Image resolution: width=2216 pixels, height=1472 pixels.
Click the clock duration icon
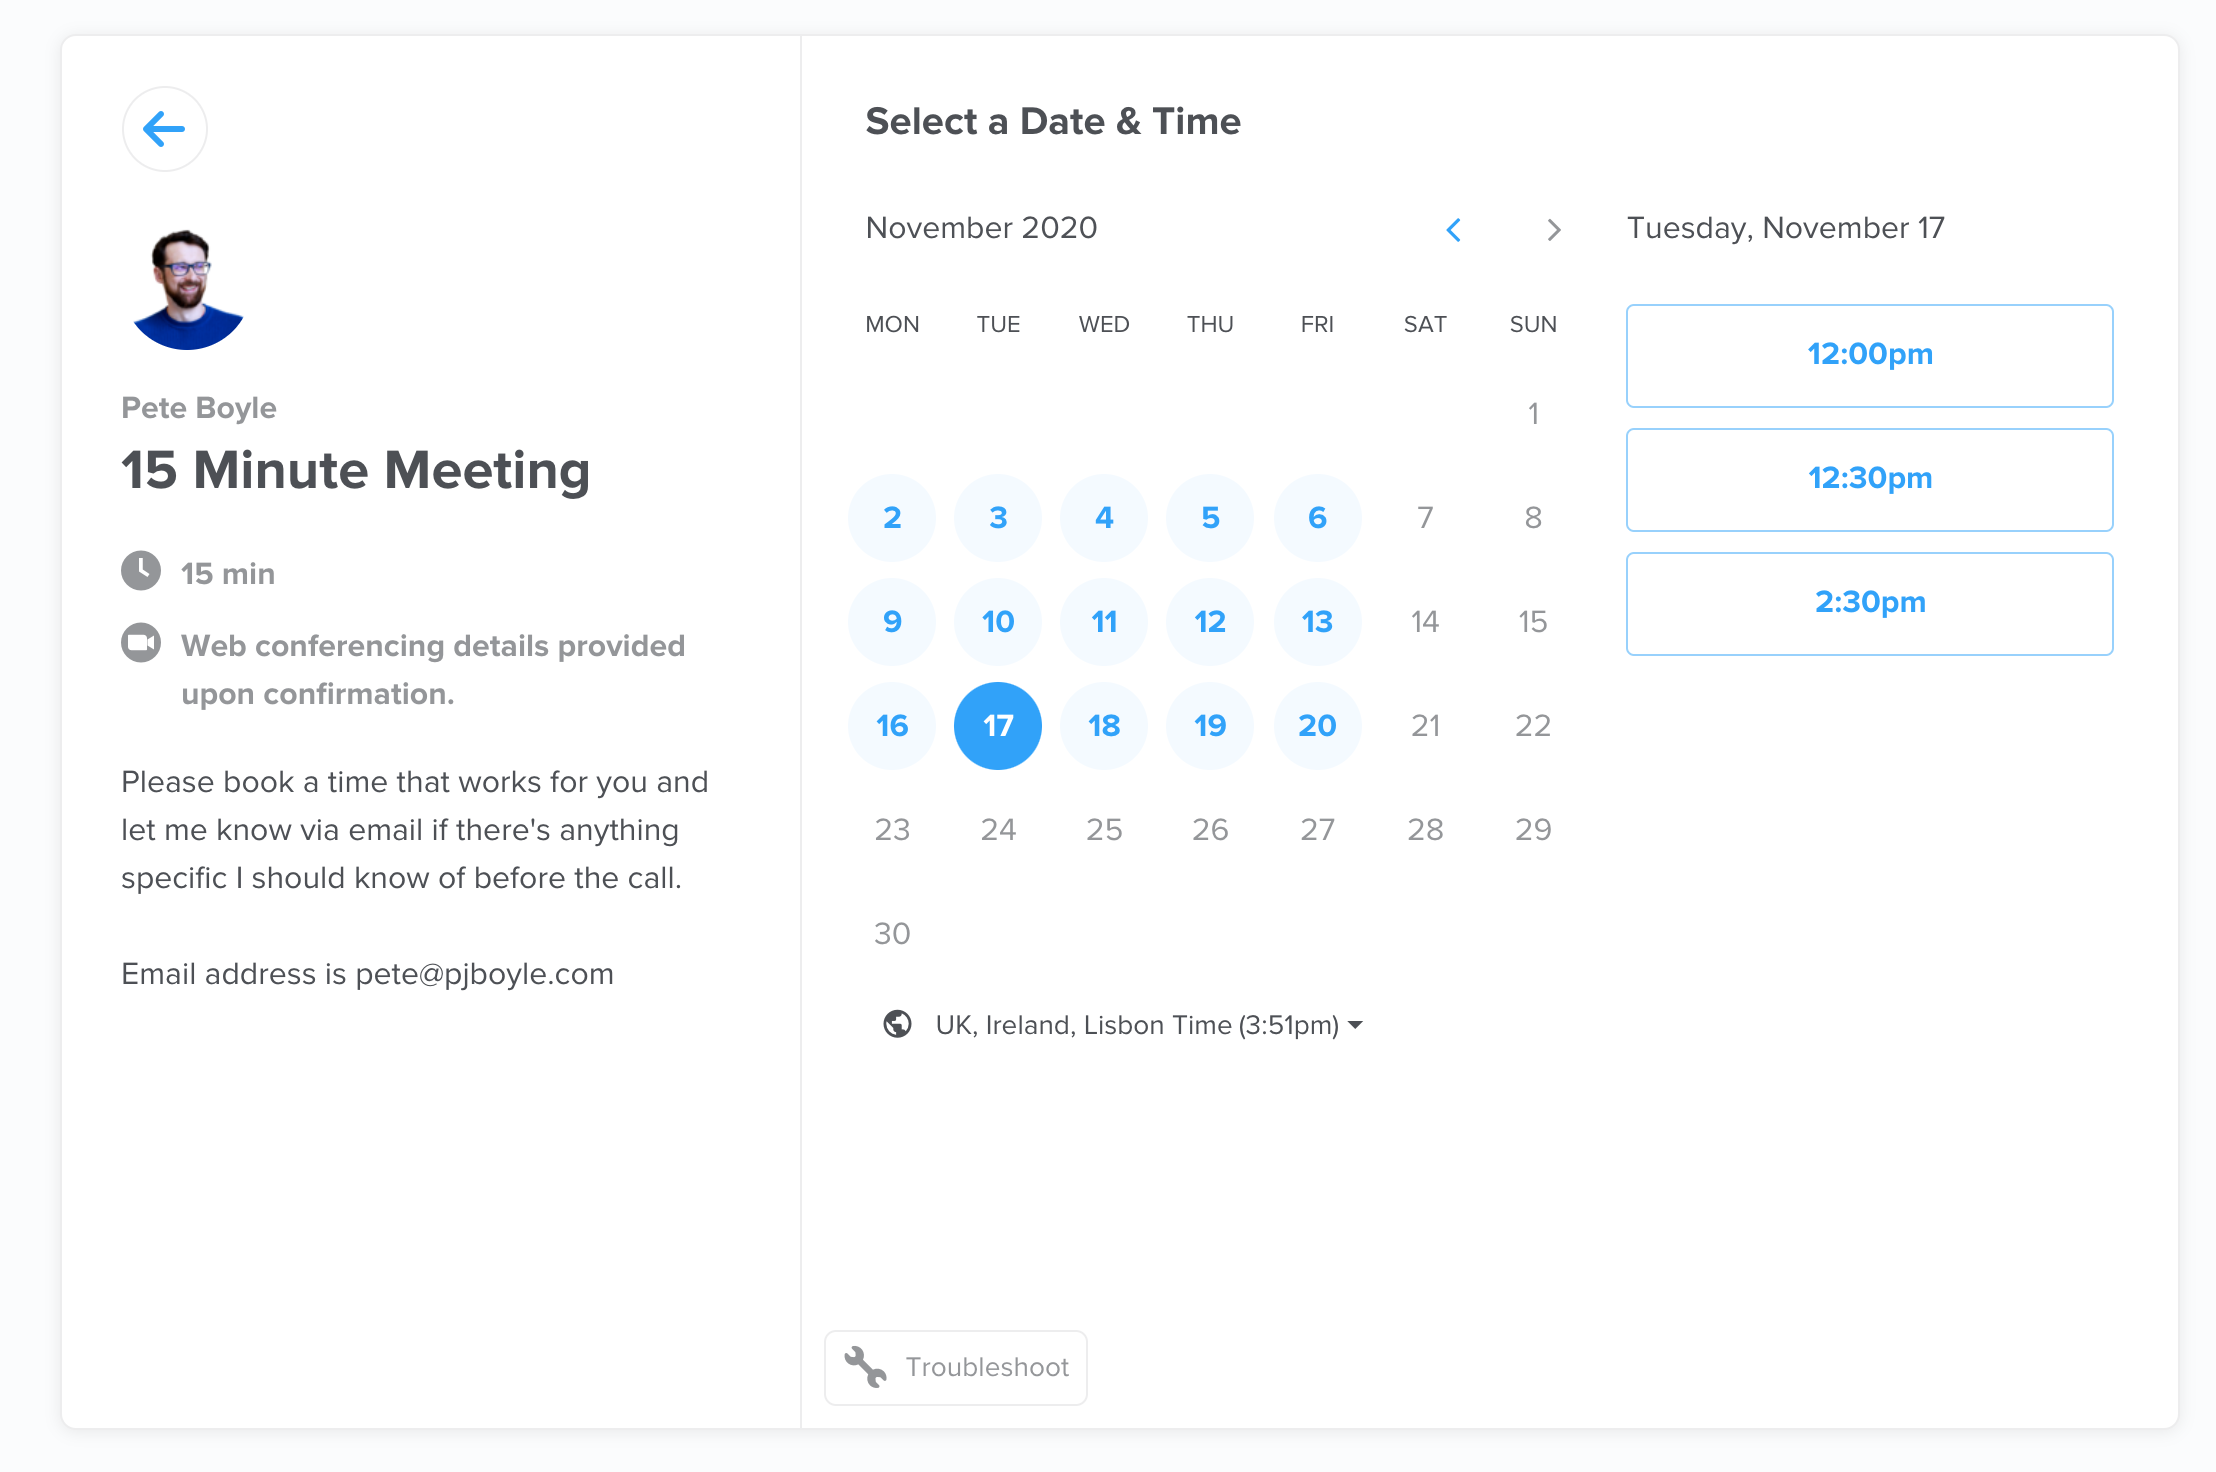coord(141,571)
